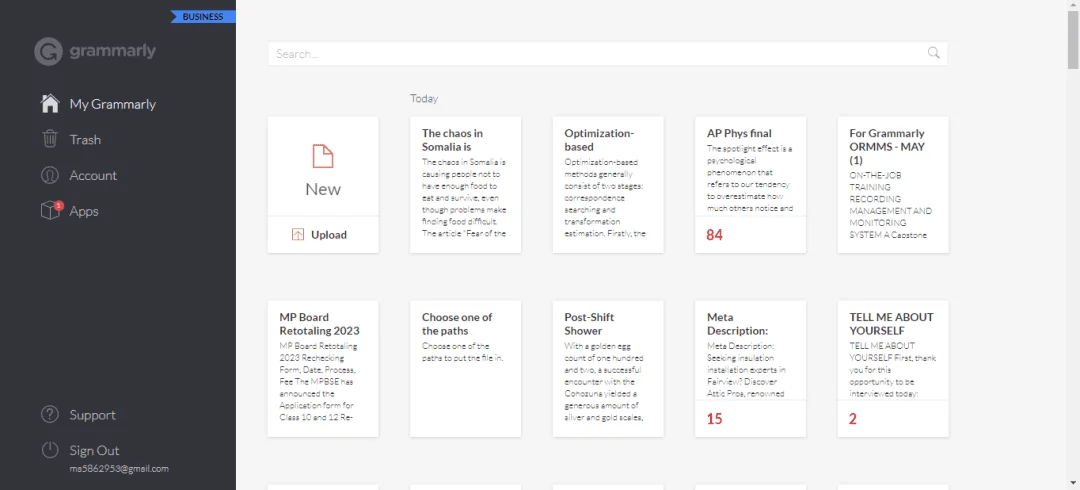This screenshot has height=490, width=1080.
Task: Click the BUSINESS badge label
Action: (x=203, y=17)
